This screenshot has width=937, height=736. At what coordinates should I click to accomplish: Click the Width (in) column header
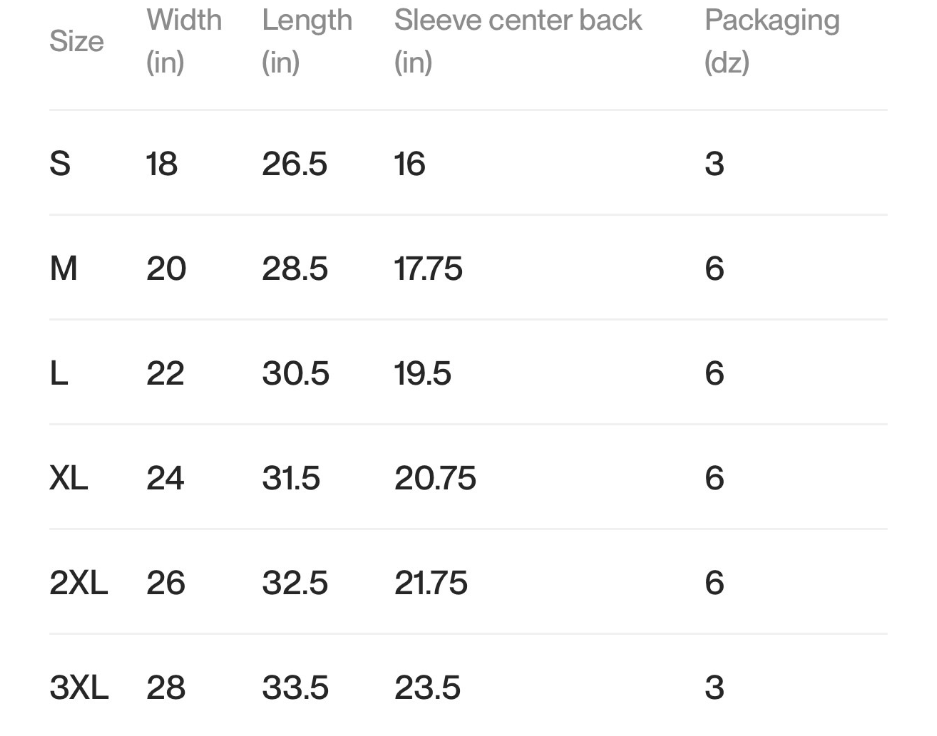point(184,41)
